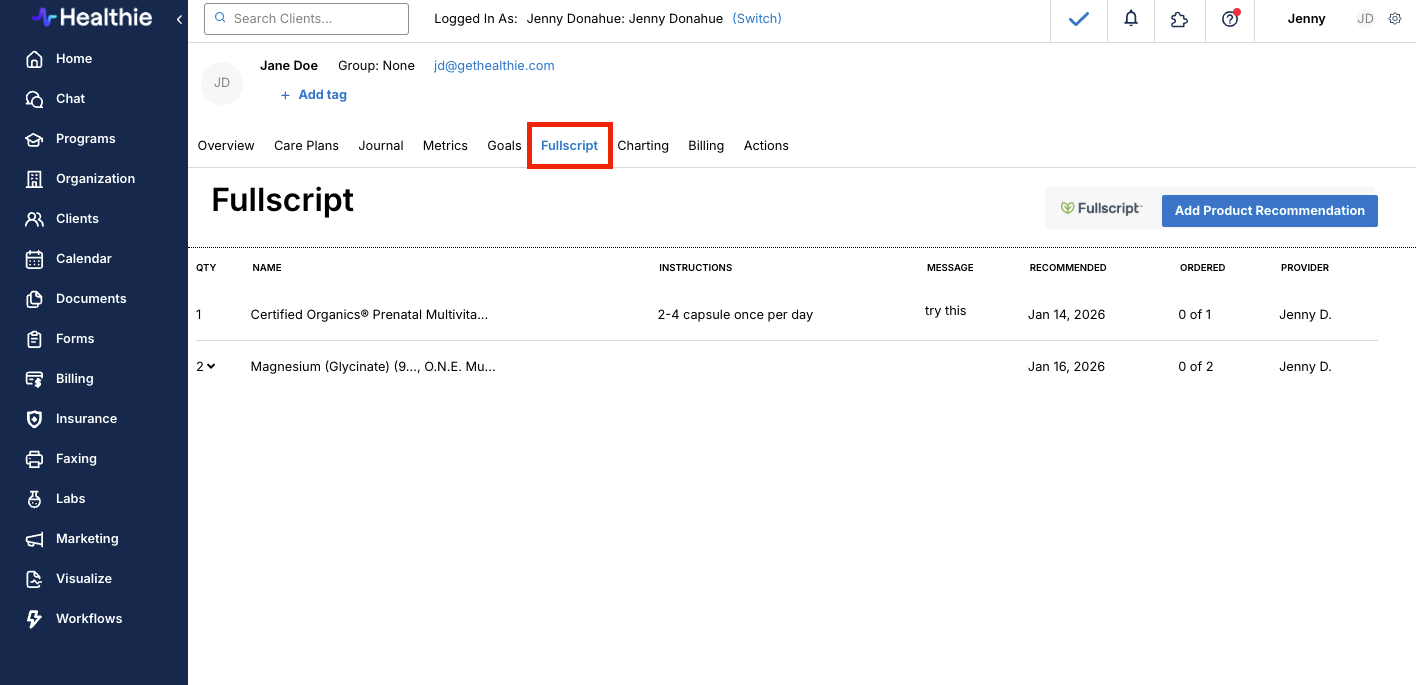Open the settings gear icon
Image resolution: width=1416 pixels, height=685 pixels.
click(x=1395, y=19)
